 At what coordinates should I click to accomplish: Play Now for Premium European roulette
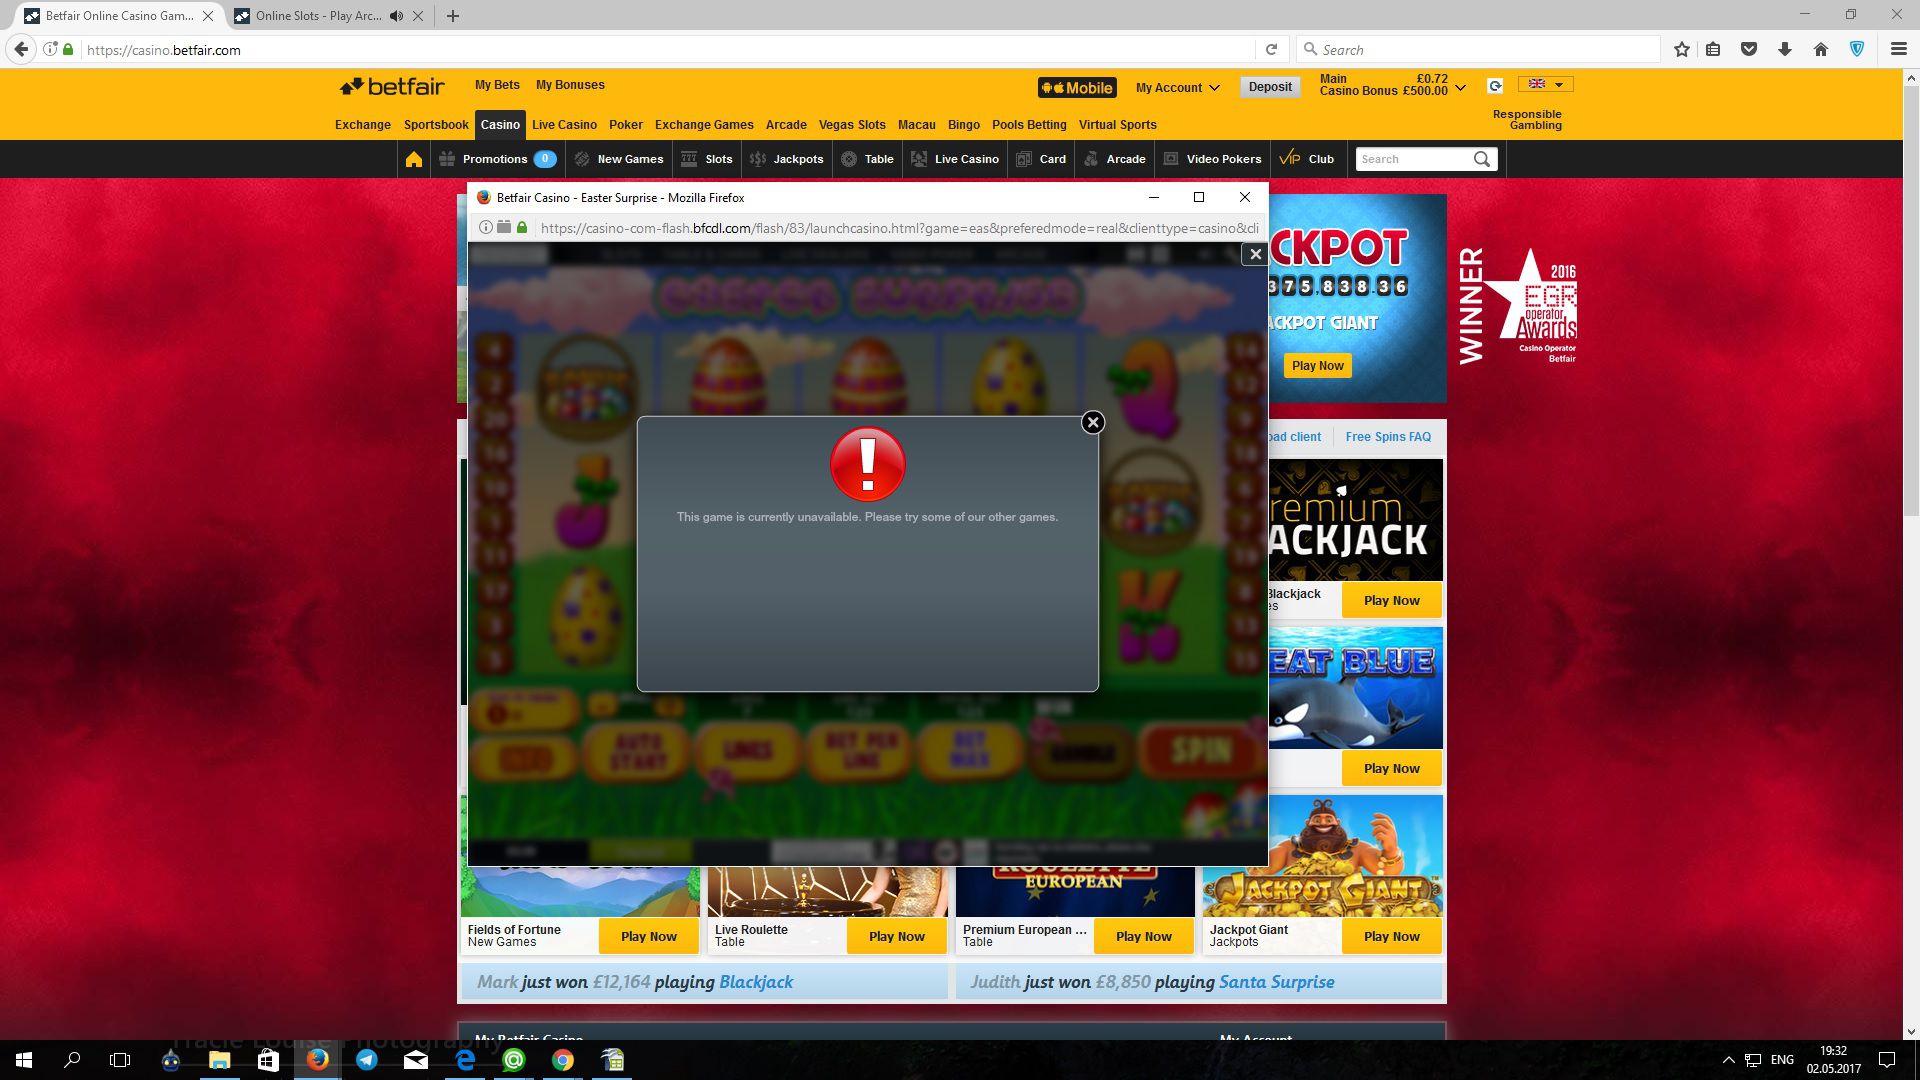[x=1144, y=937]
